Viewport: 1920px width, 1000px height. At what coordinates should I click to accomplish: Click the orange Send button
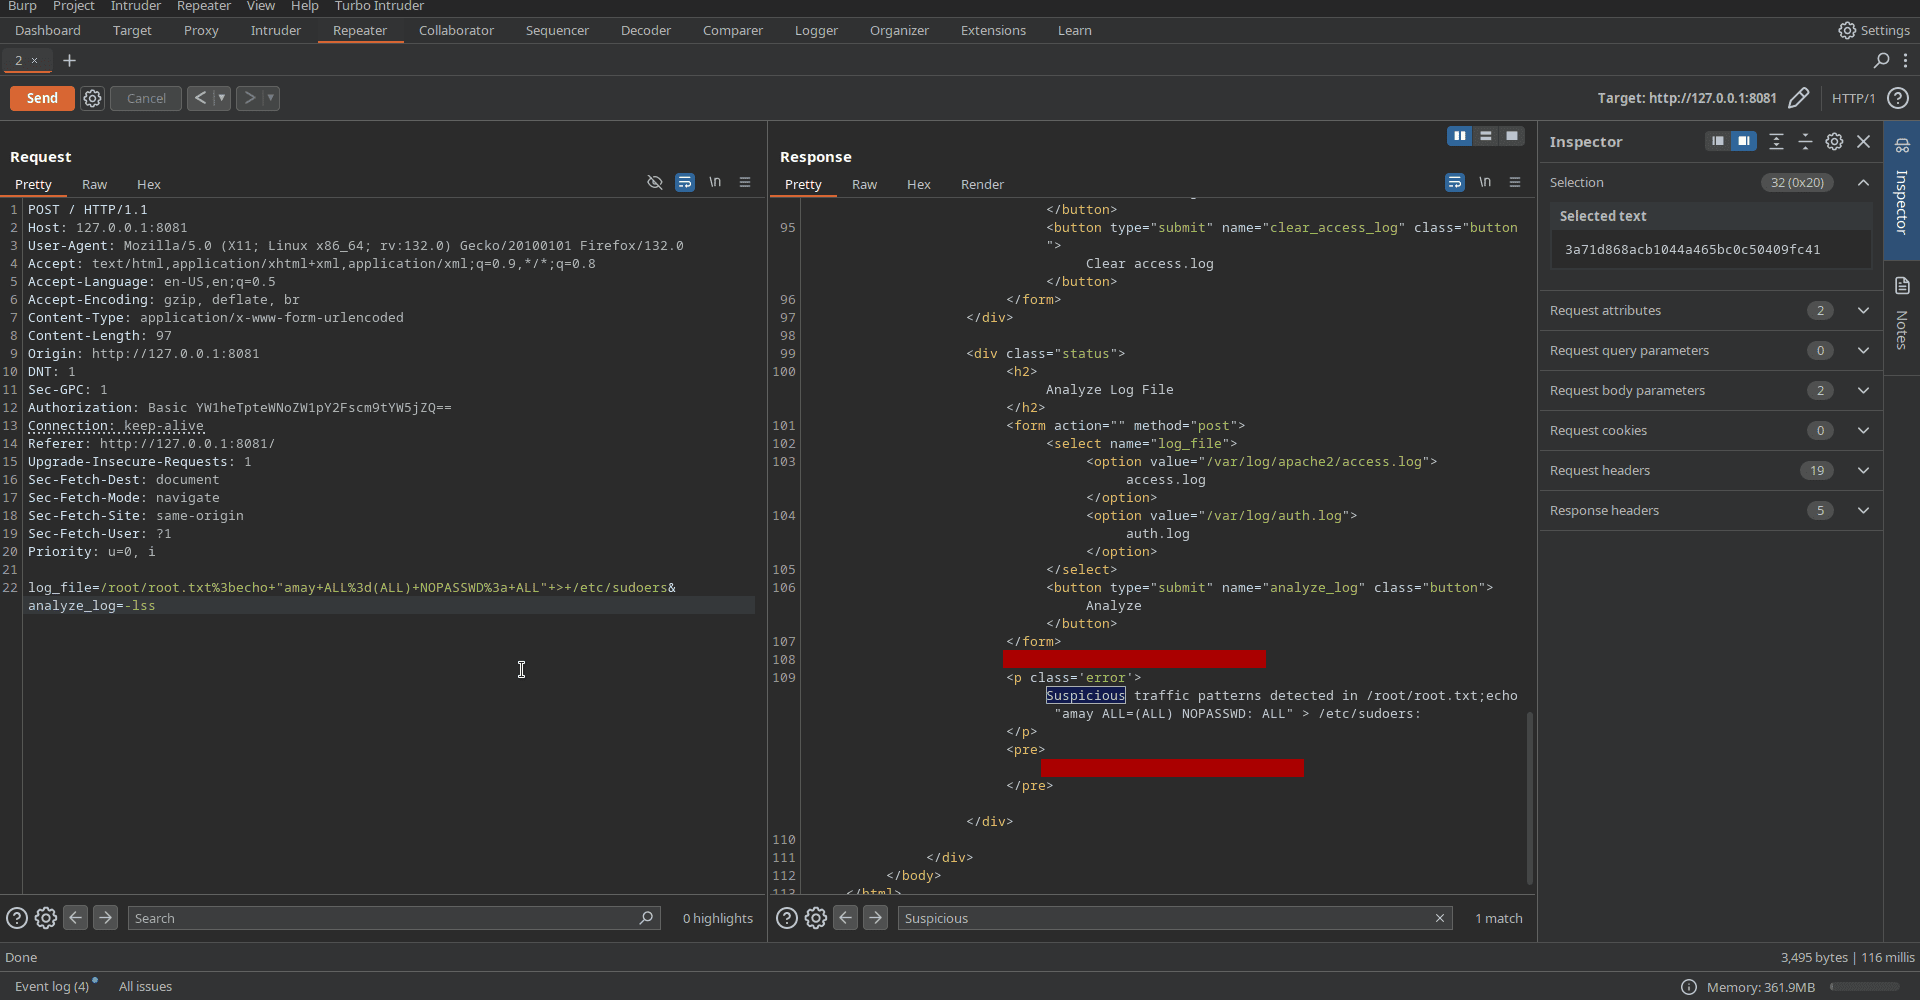click(42, 98)
